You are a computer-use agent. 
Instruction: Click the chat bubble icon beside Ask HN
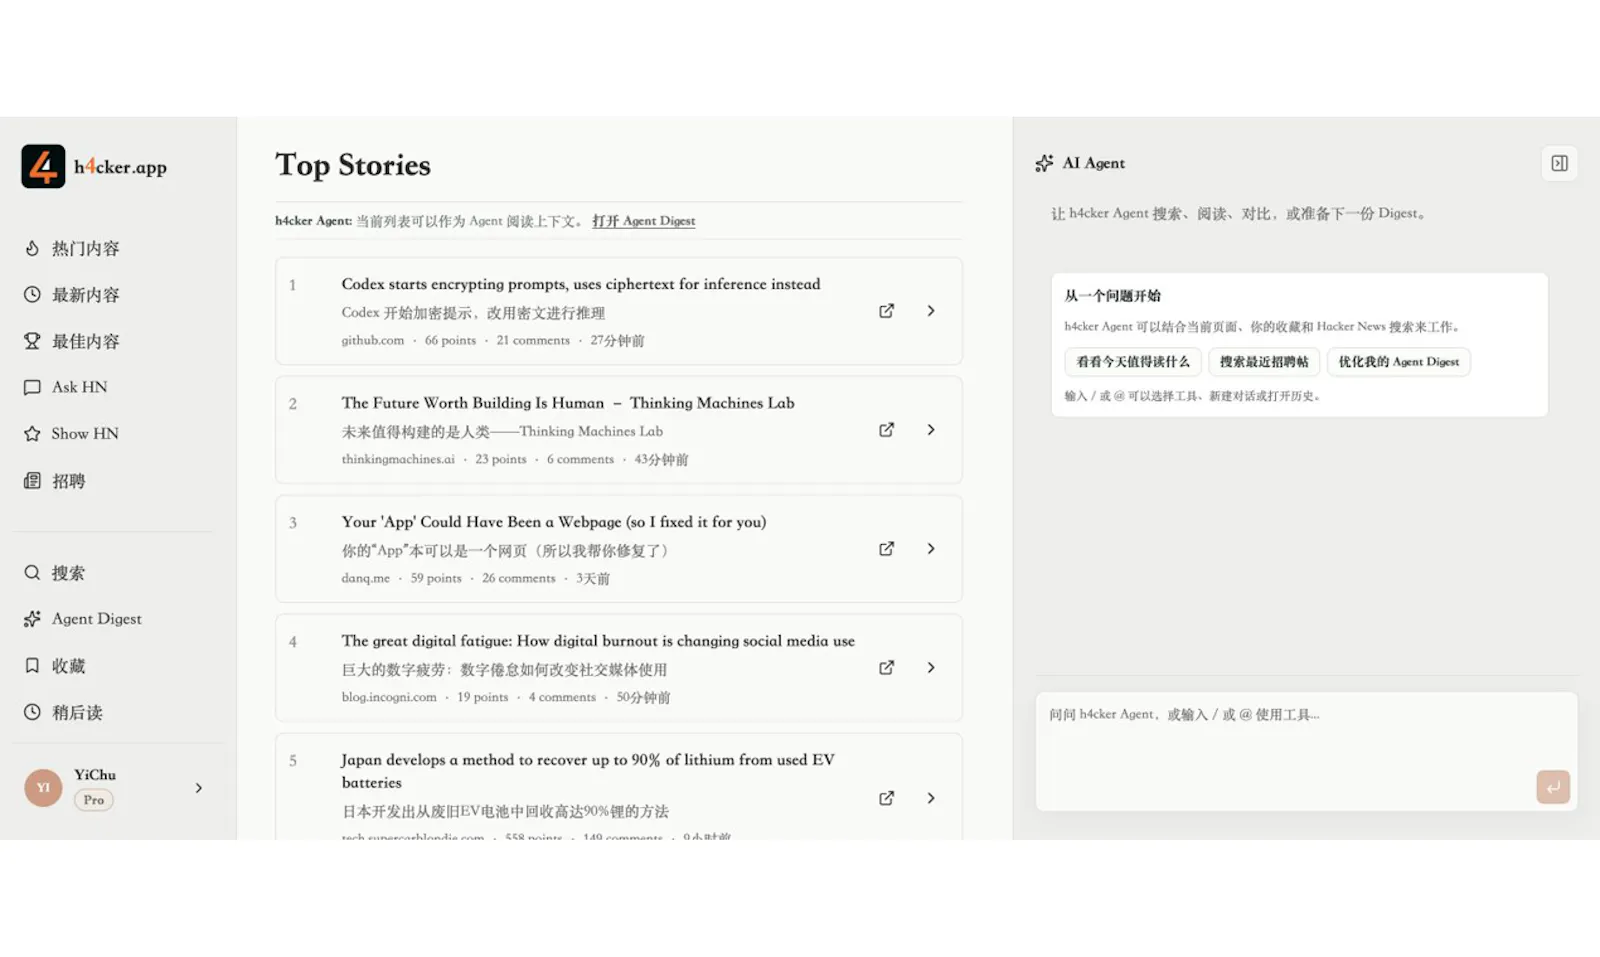point(32,387)
